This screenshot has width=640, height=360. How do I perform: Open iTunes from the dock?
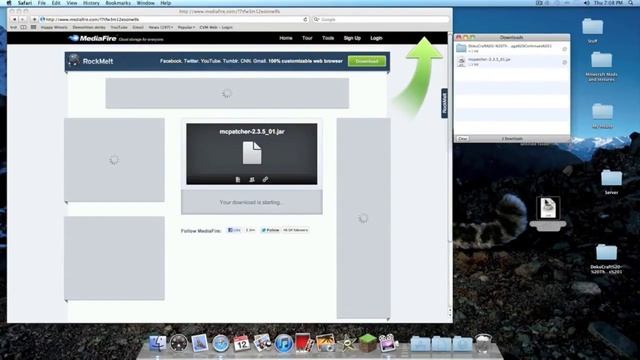tap(283, 344)
